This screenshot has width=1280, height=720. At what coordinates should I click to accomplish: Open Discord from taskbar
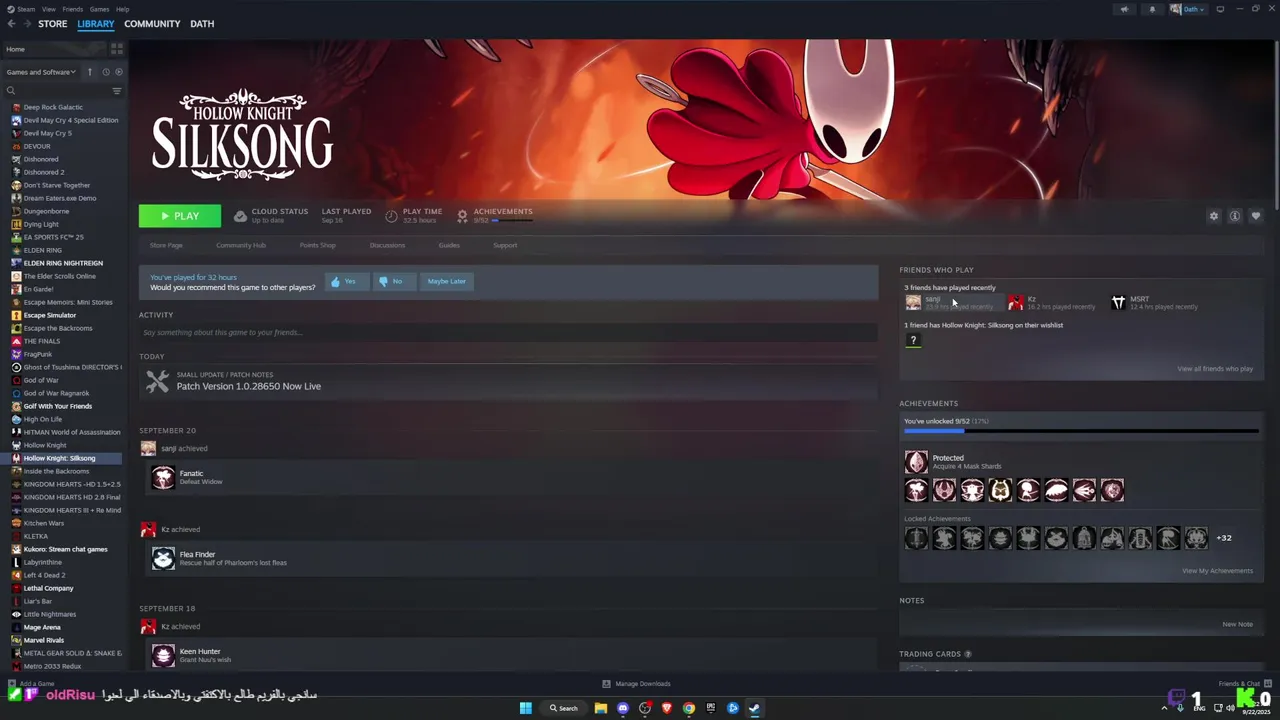[623, 708]
